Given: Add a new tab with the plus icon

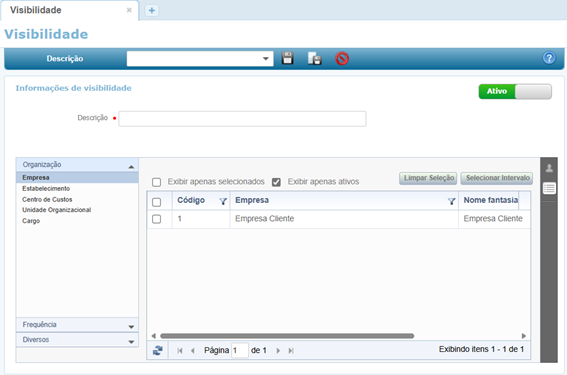Looking at the screenshot, I should [152, 10].
